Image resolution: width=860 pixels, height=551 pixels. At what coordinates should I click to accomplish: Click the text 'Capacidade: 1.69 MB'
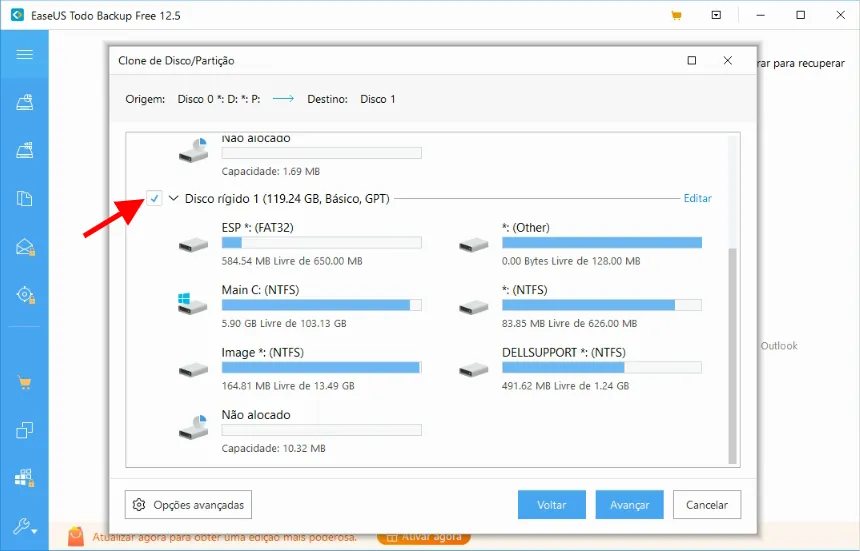tap(270, 172)
